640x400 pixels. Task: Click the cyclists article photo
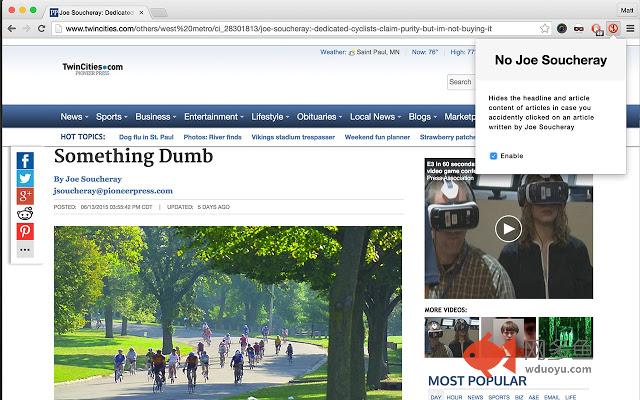pyautogui.click(x=228, y=313)
